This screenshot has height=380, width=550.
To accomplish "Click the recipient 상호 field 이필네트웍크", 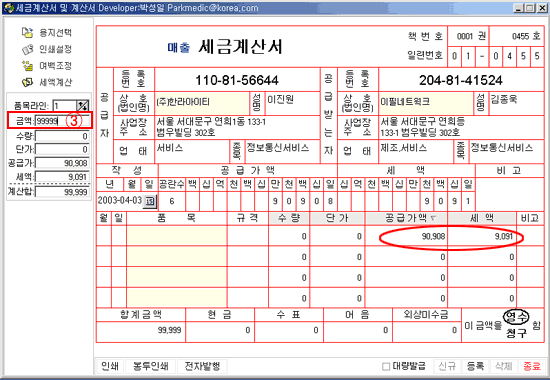I will point(426,103).
